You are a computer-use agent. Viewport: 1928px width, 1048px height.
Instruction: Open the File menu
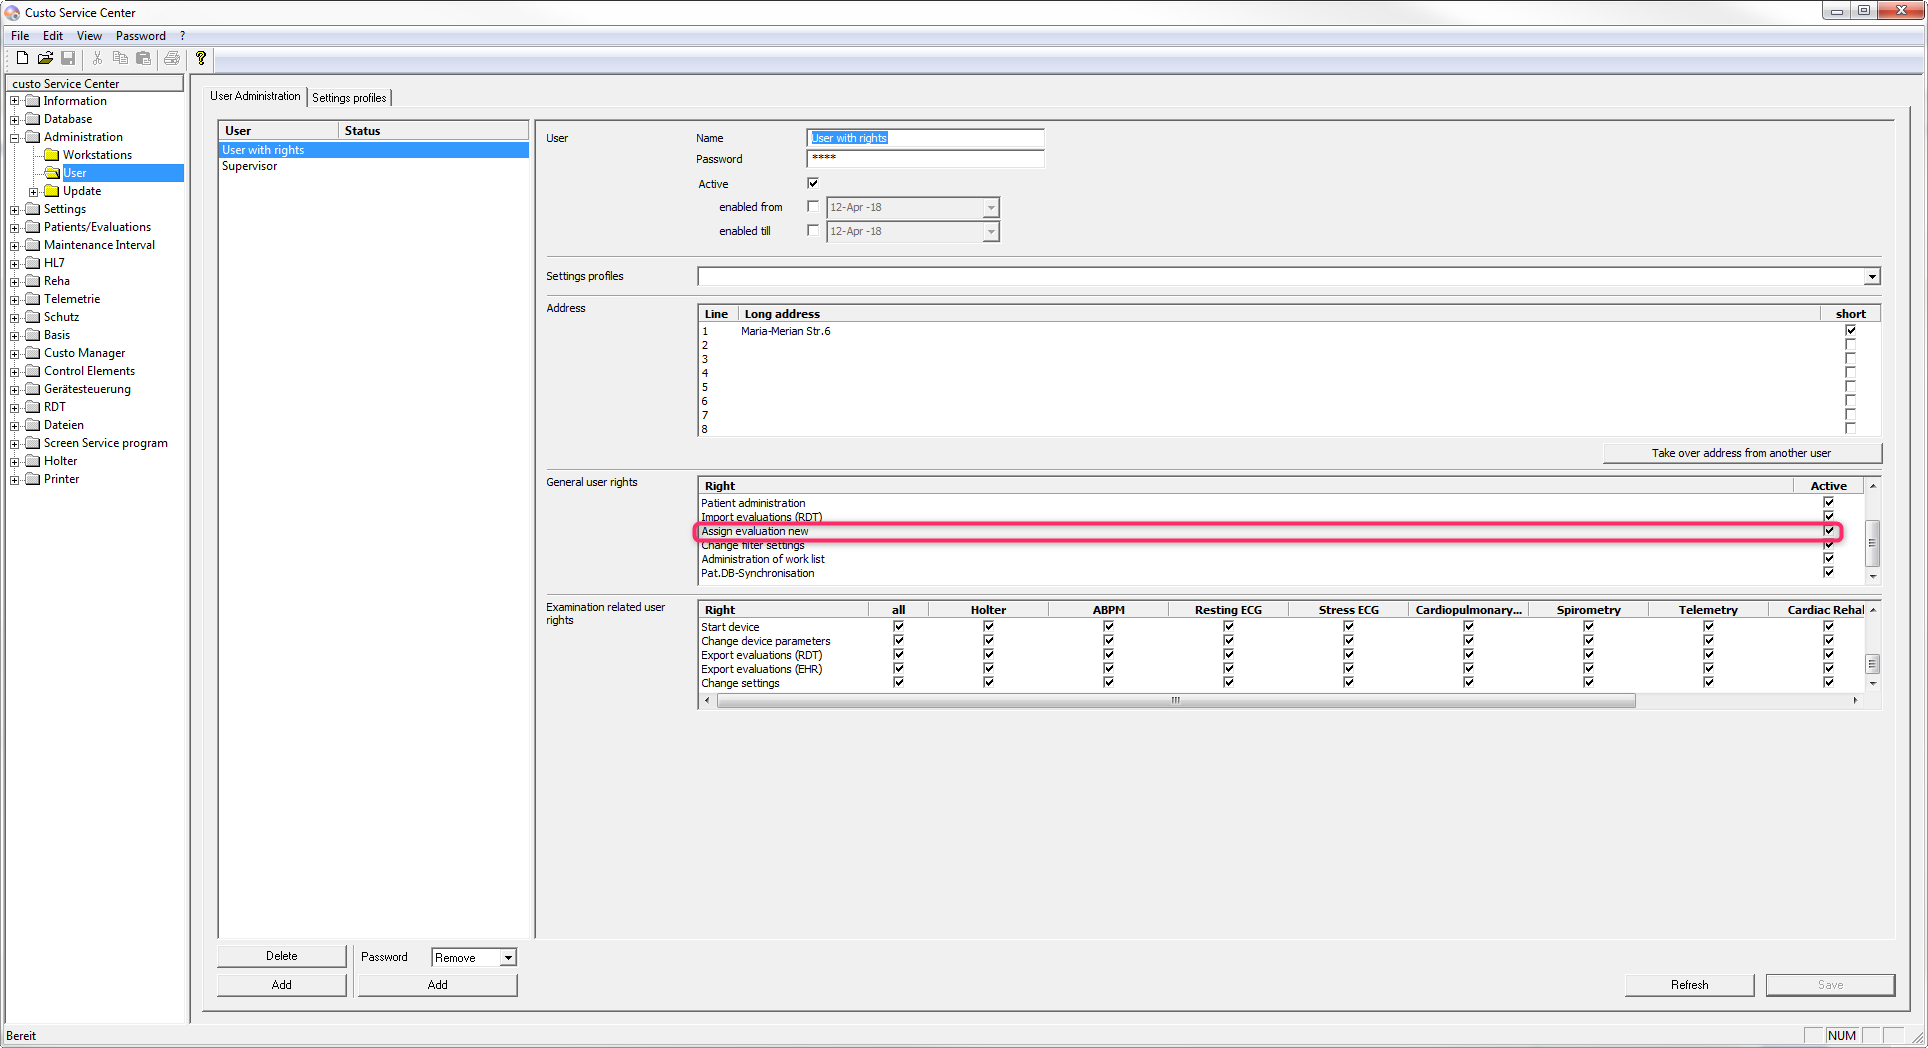tap(20, 36)
